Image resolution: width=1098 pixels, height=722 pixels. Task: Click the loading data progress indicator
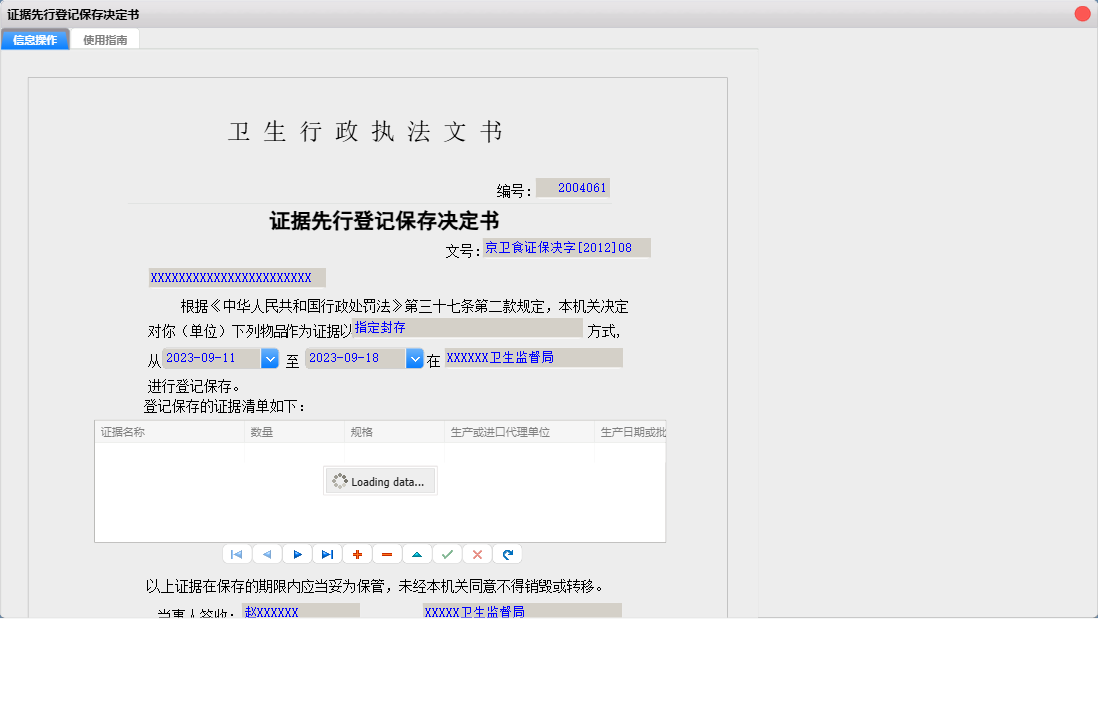pos(380,480)
